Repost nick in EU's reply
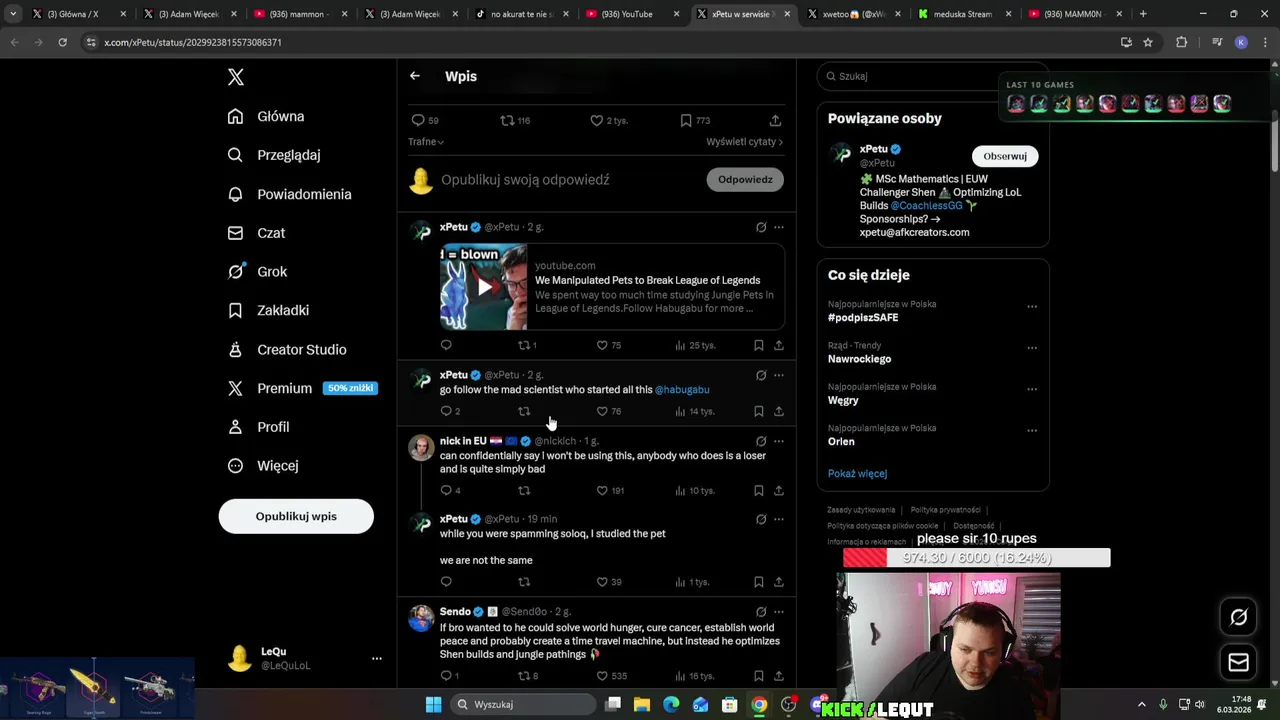1280x720 pixels. (x=524, y=491)
